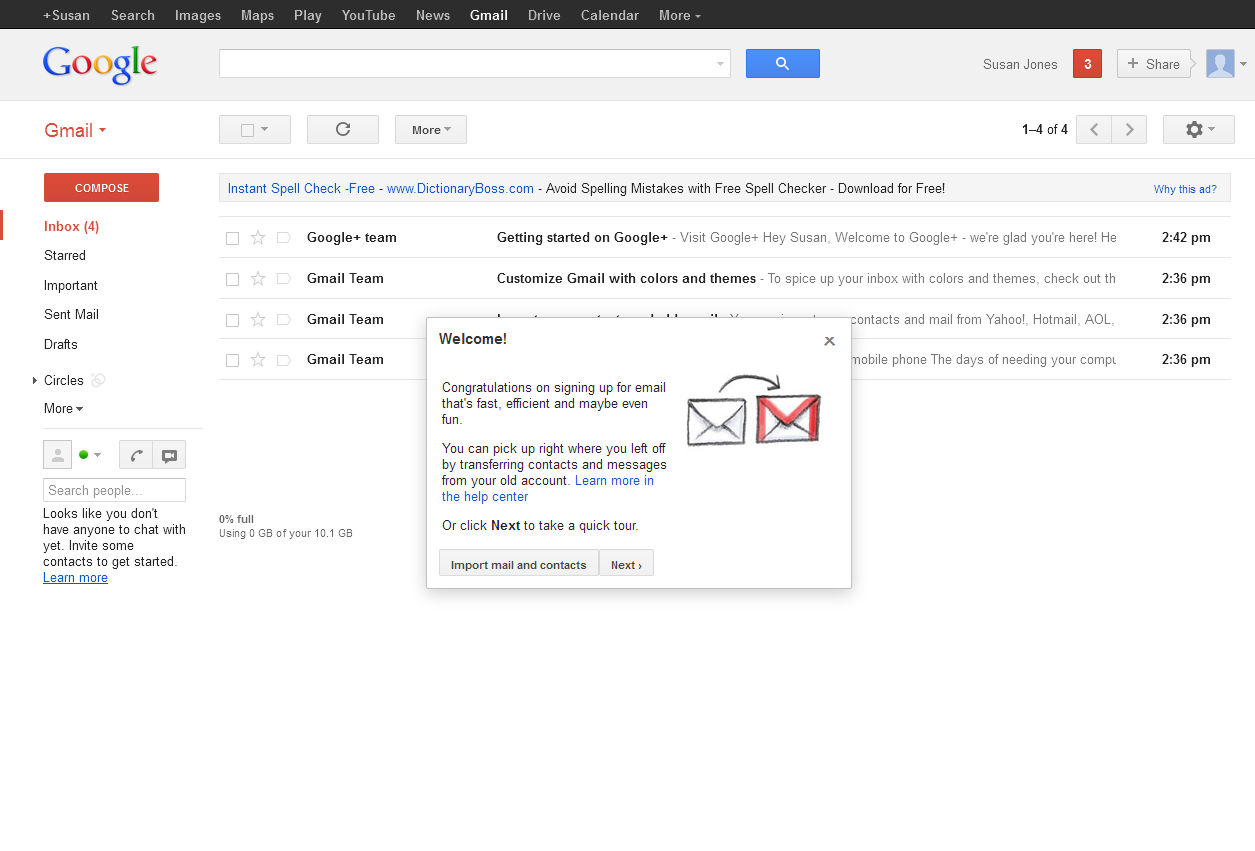
Task: Click the chat profile silhouette icon
Action: click(57, 455)
